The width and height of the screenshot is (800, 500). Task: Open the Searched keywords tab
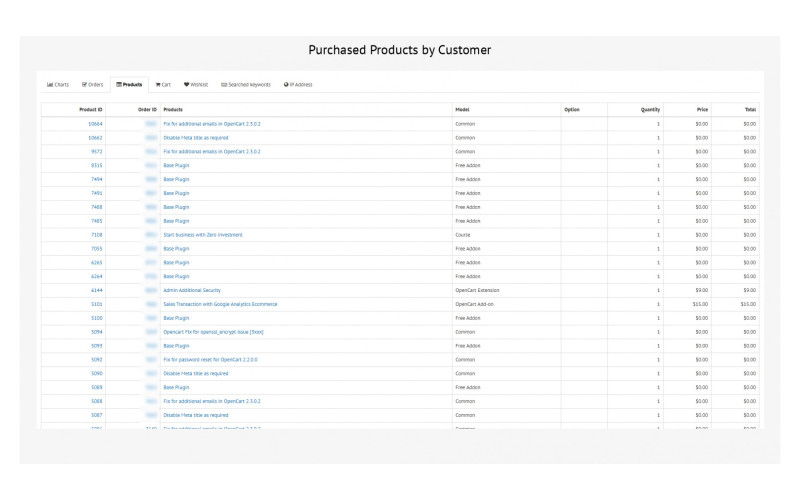point(248,85)
